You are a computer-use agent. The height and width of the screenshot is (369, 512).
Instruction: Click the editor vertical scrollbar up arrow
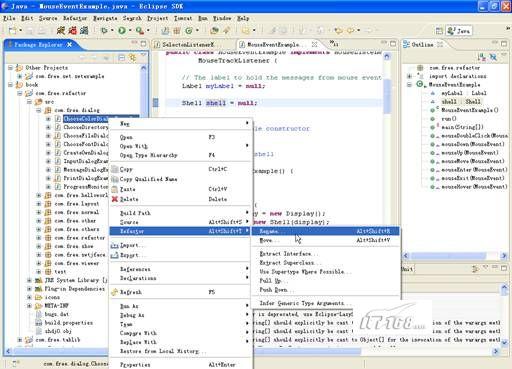[387, 56]
